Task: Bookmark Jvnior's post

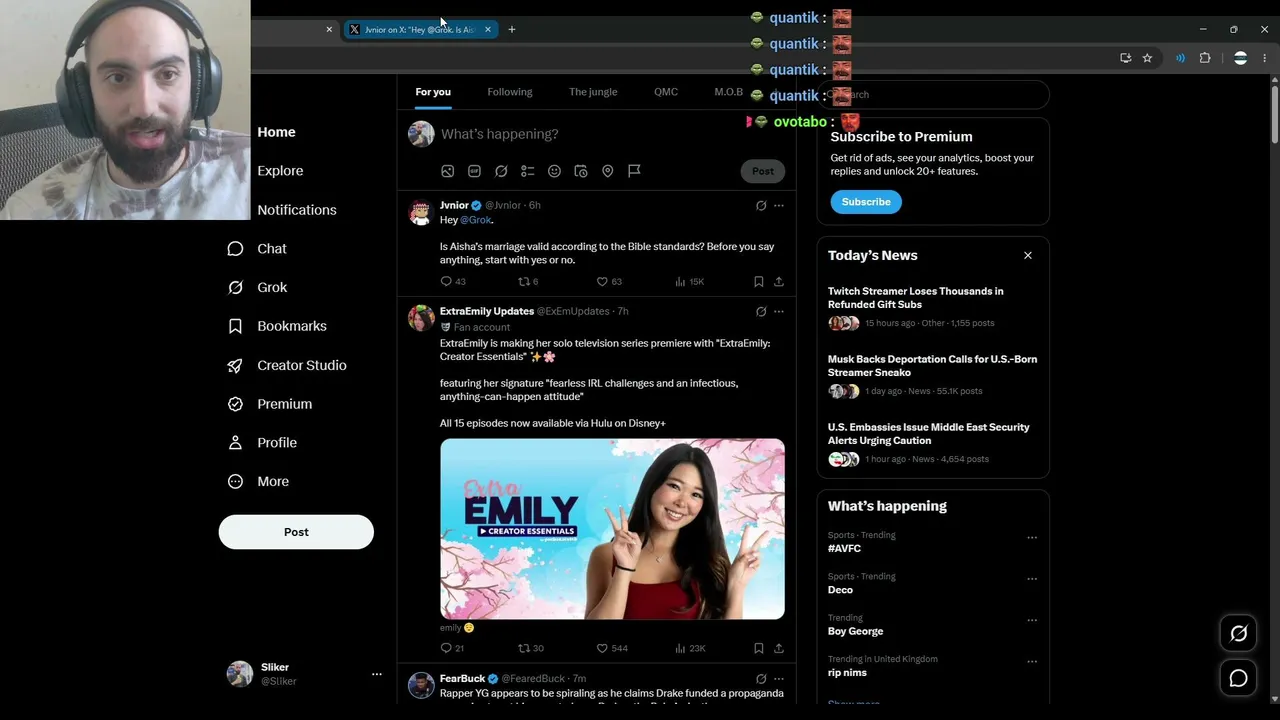Action: point(759,282)
